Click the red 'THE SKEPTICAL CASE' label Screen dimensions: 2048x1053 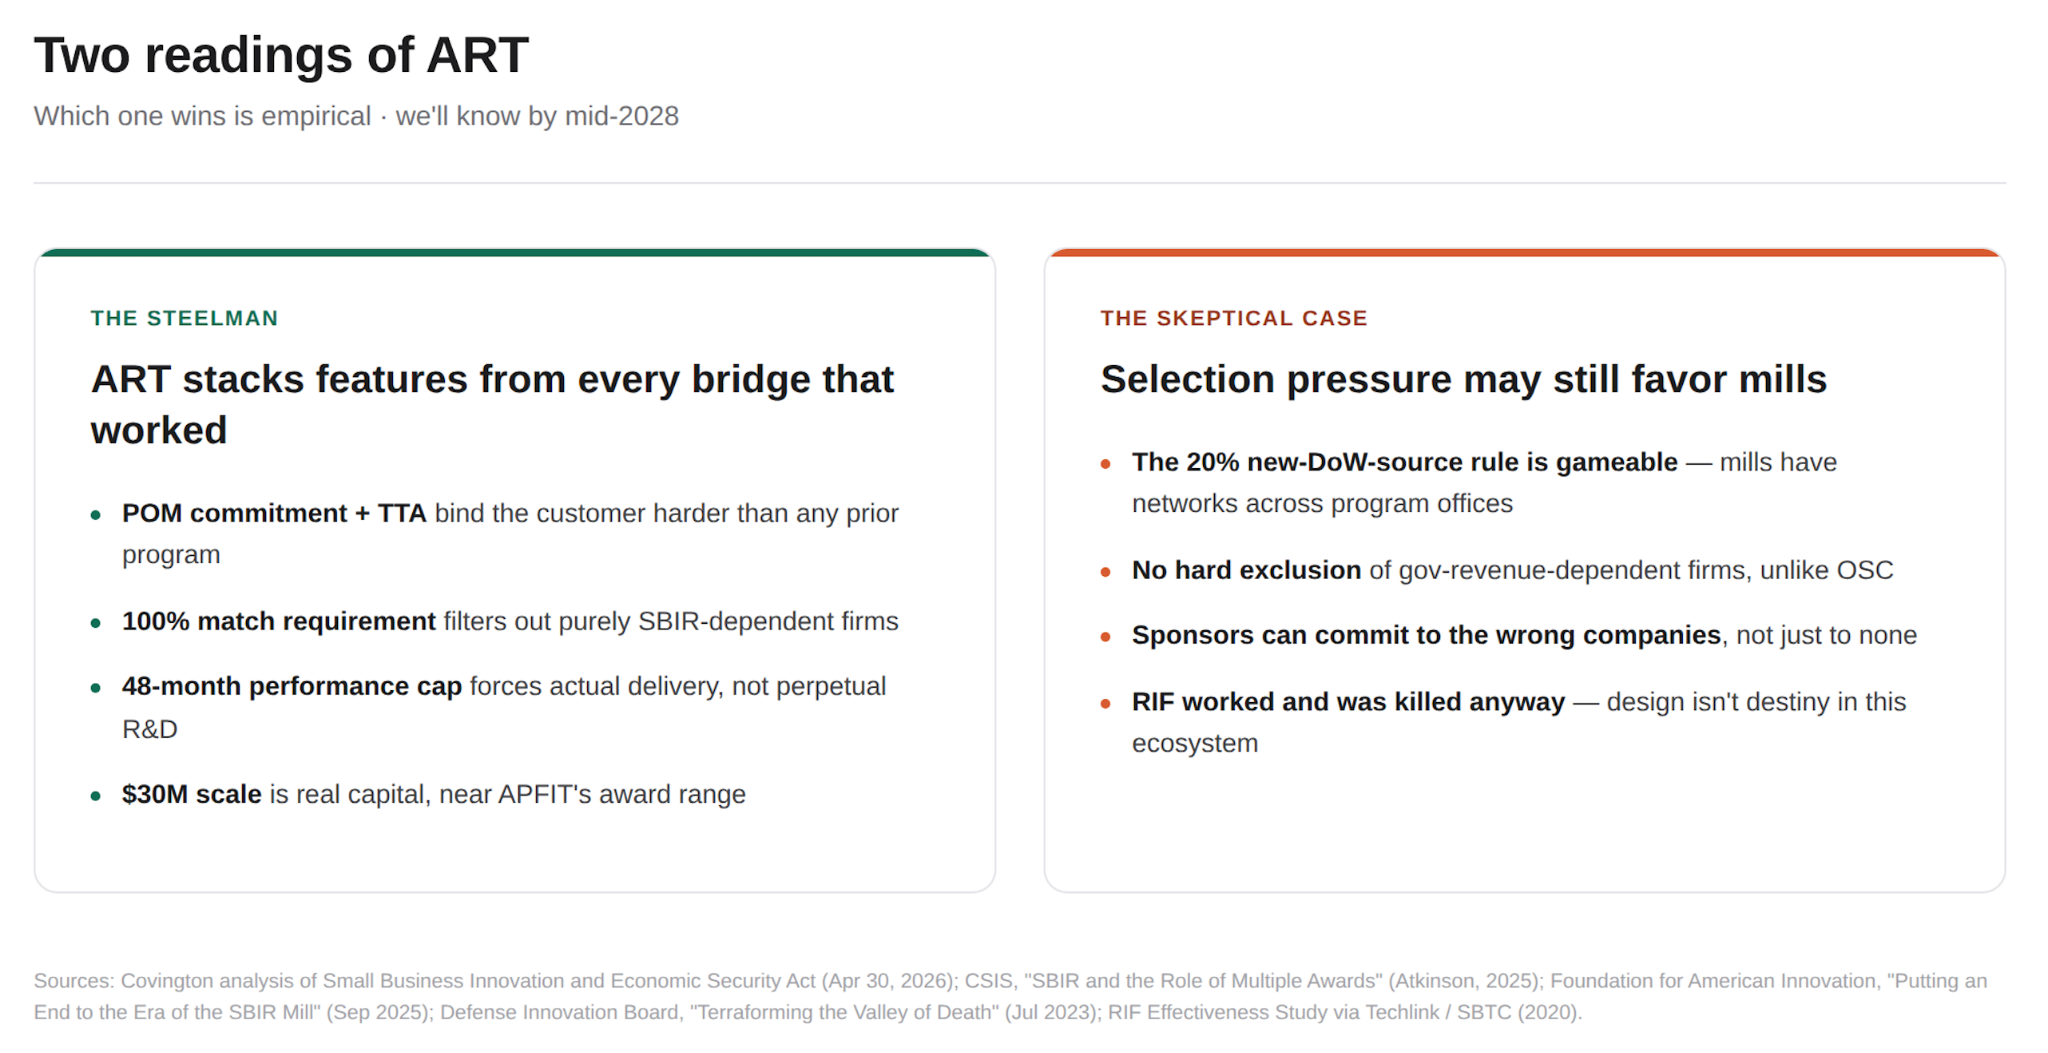tap(1233, 318)
